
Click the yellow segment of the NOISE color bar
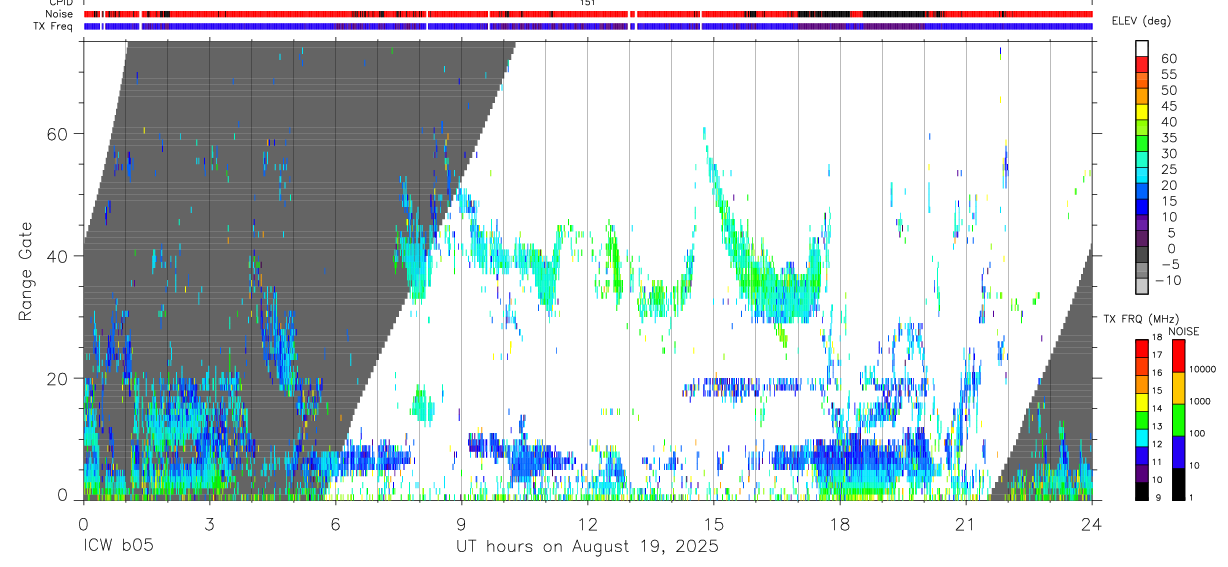[x=1178, y=388]
